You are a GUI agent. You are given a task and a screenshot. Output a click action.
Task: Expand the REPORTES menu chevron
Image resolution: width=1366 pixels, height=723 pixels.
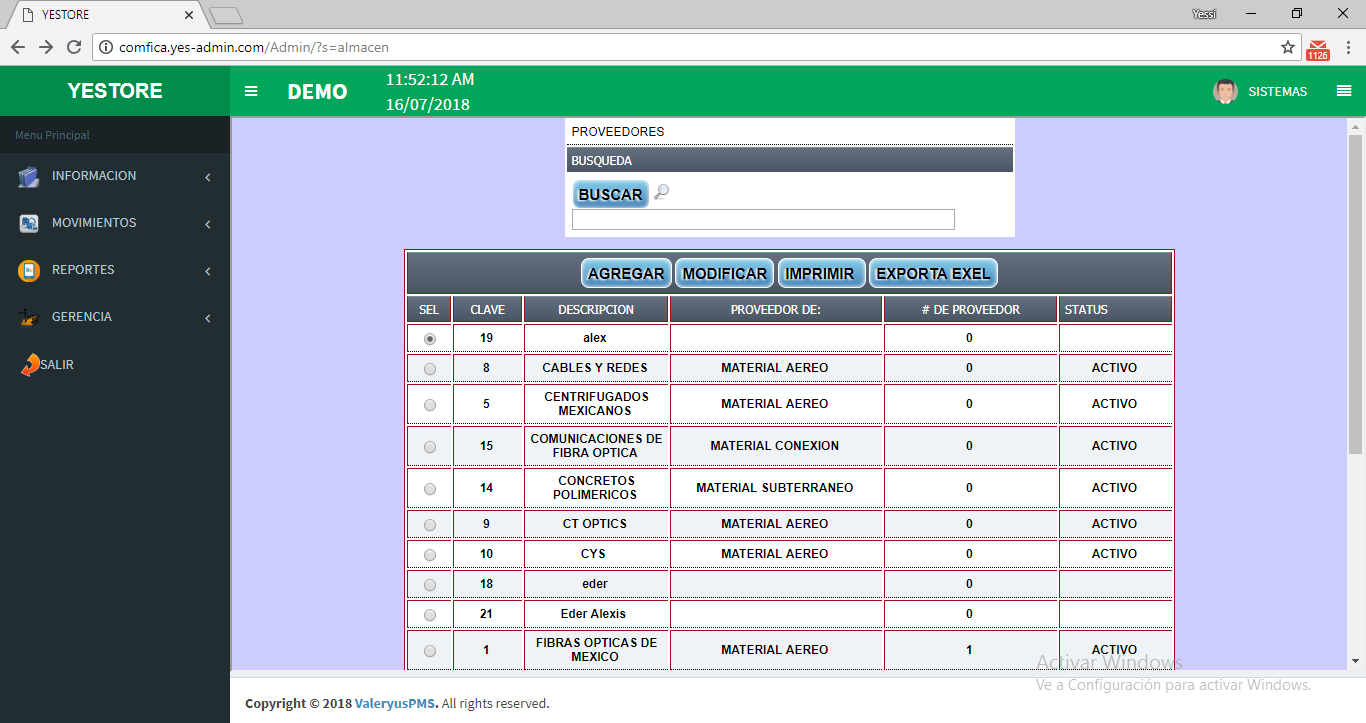(208, 271)
